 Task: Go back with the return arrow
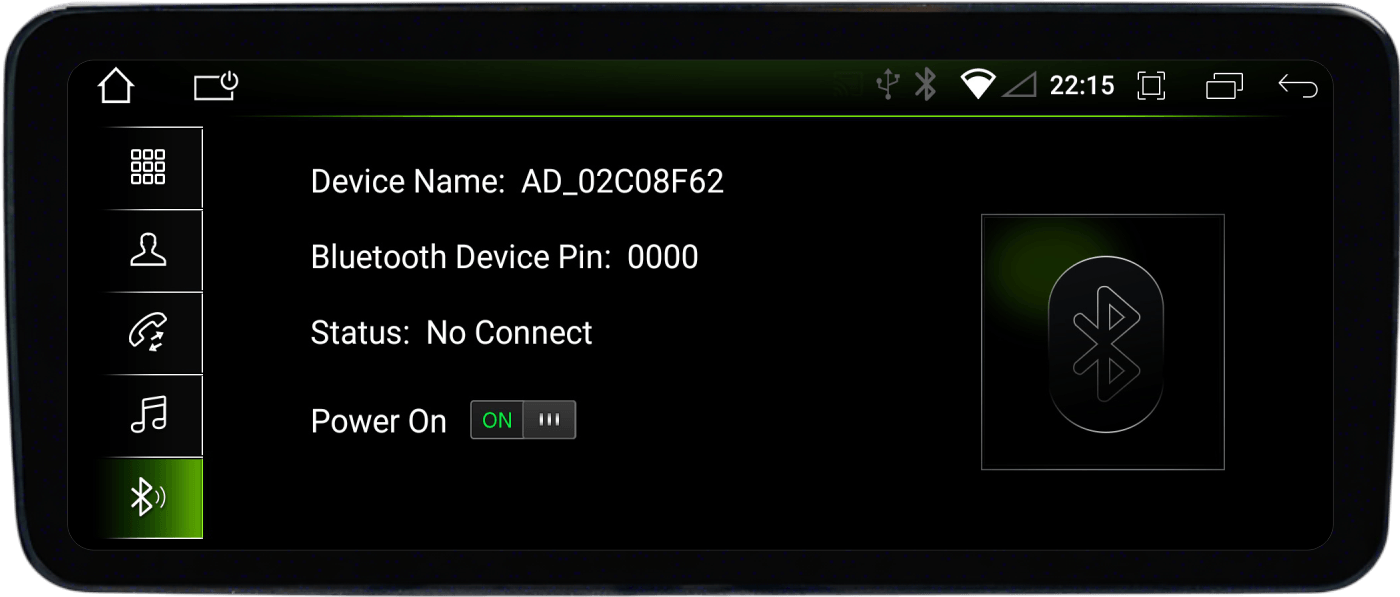(1298, 86)
